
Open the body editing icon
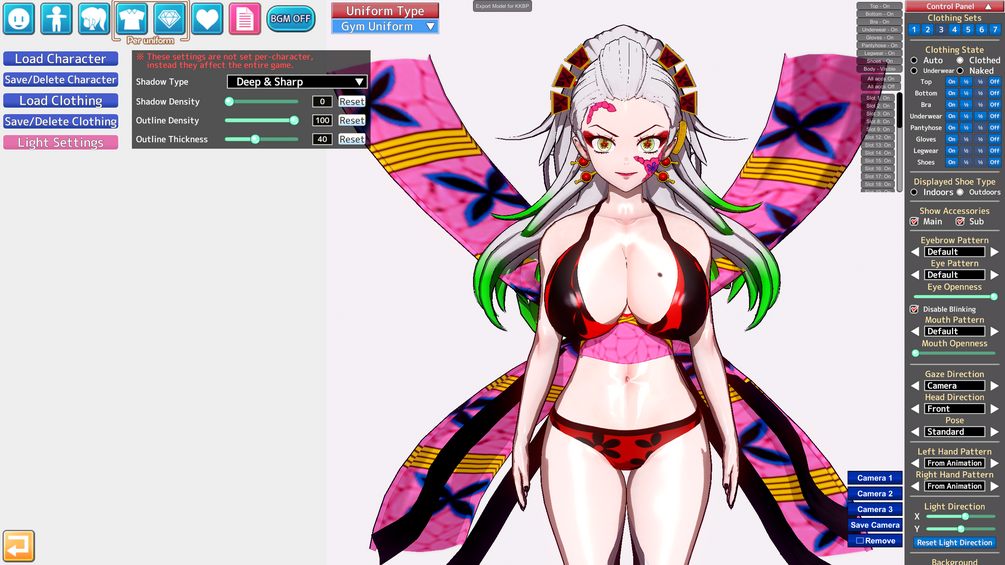tap(56, 19)
